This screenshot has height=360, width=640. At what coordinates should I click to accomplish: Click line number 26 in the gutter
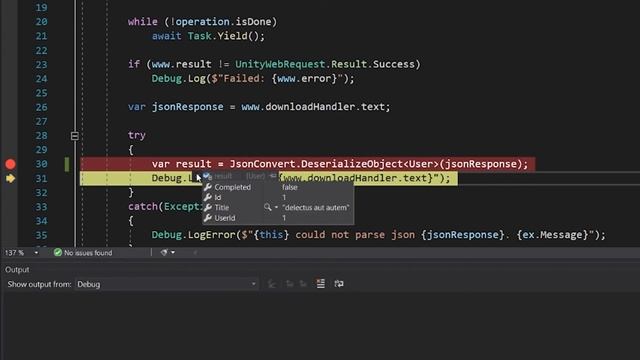click(41, 107)
